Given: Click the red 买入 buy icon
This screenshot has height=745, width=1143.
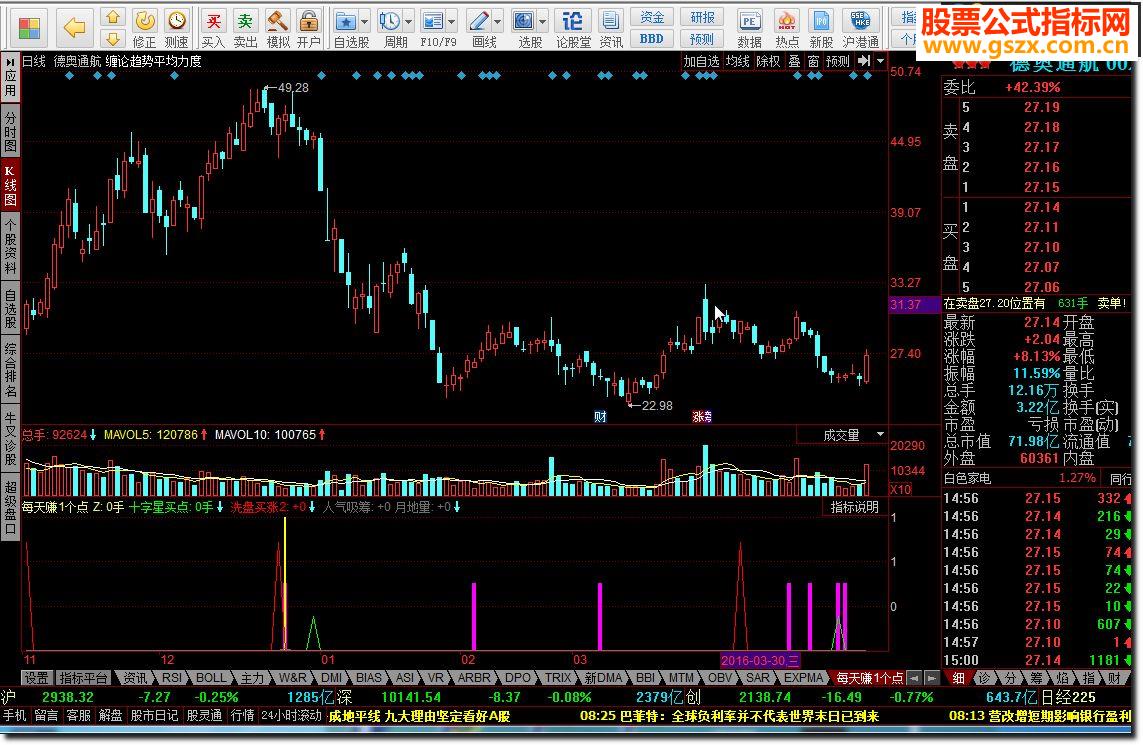Looking at the screenshot, I should [213, 28].
